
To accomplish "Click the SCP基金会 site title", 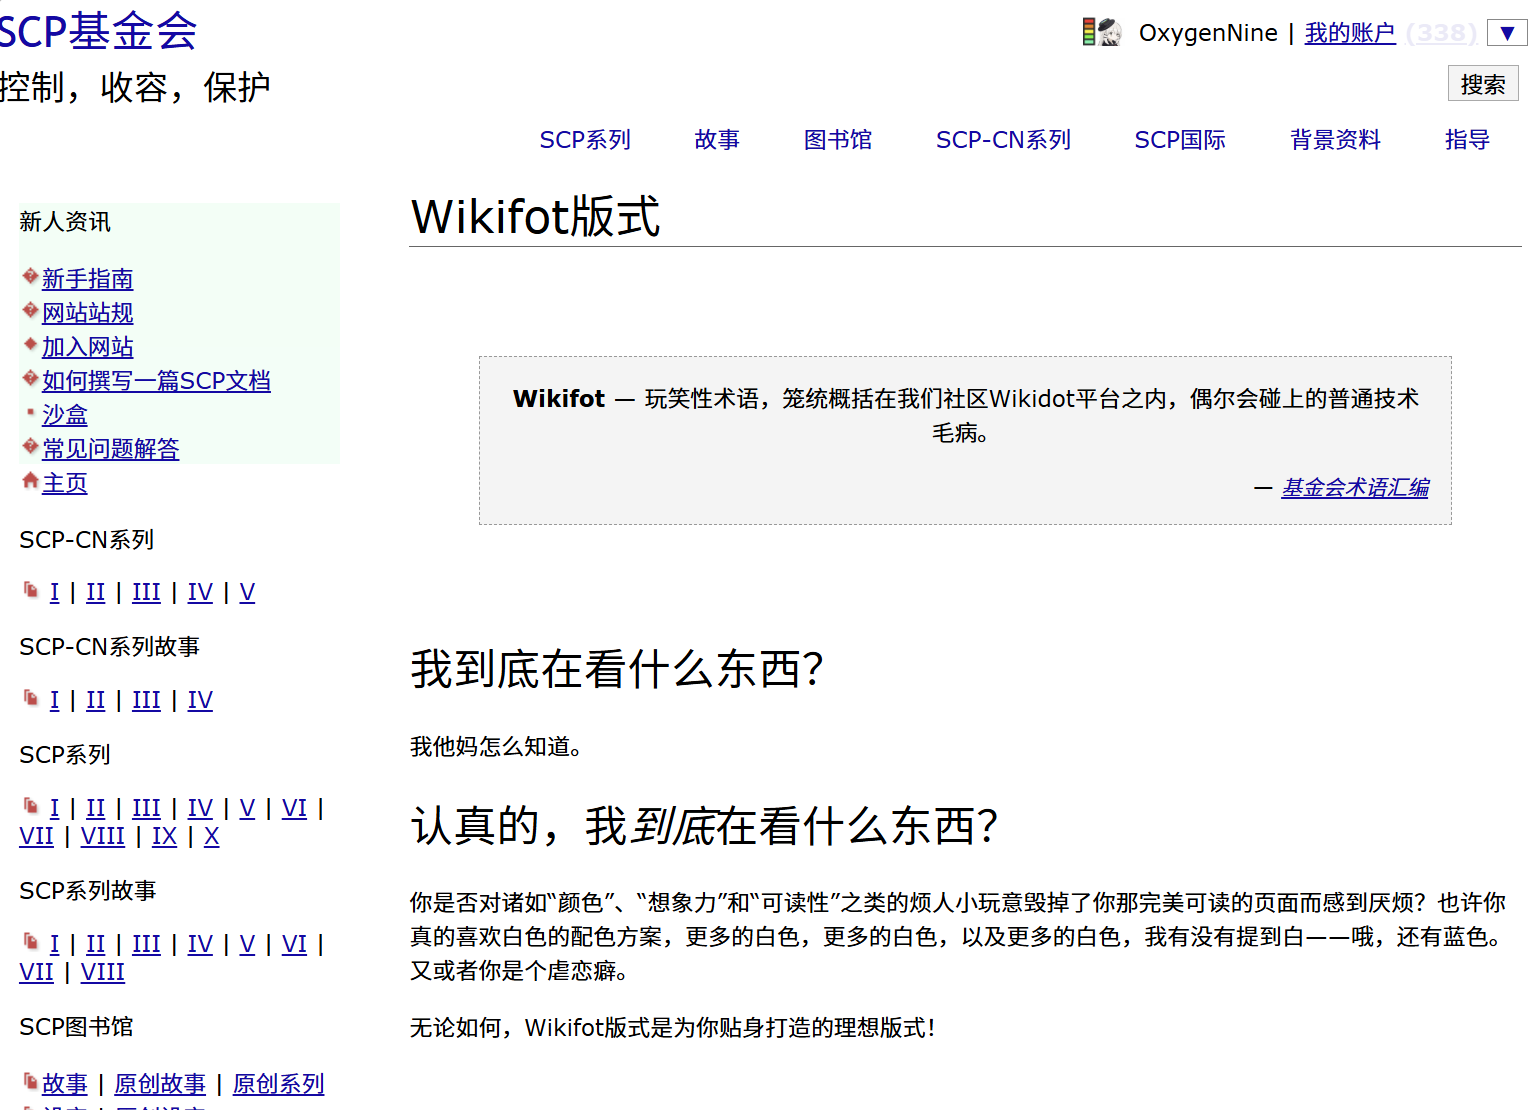I will [x=98, y=32].
